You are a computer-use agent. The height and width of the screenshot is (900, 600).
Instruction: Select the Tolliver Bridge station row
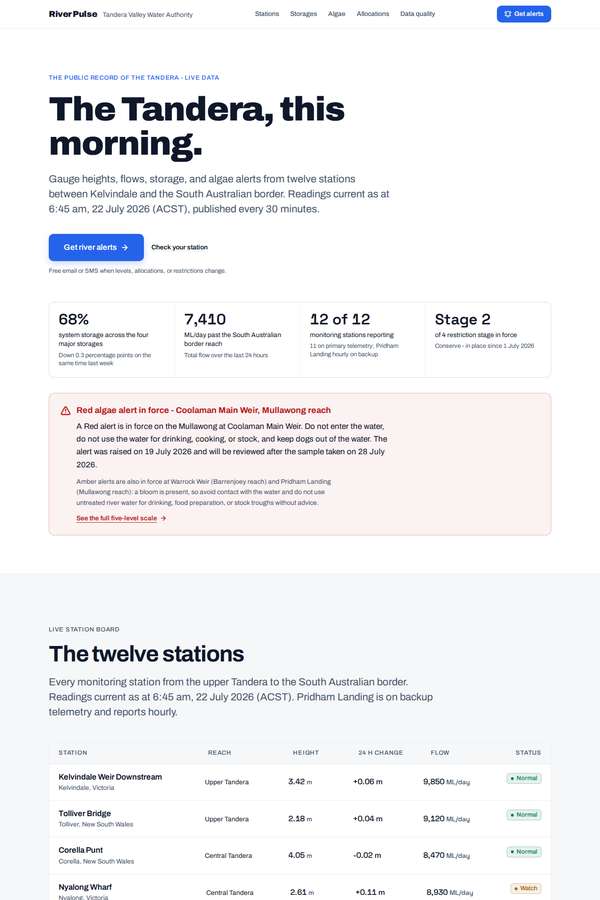[300, 818]
